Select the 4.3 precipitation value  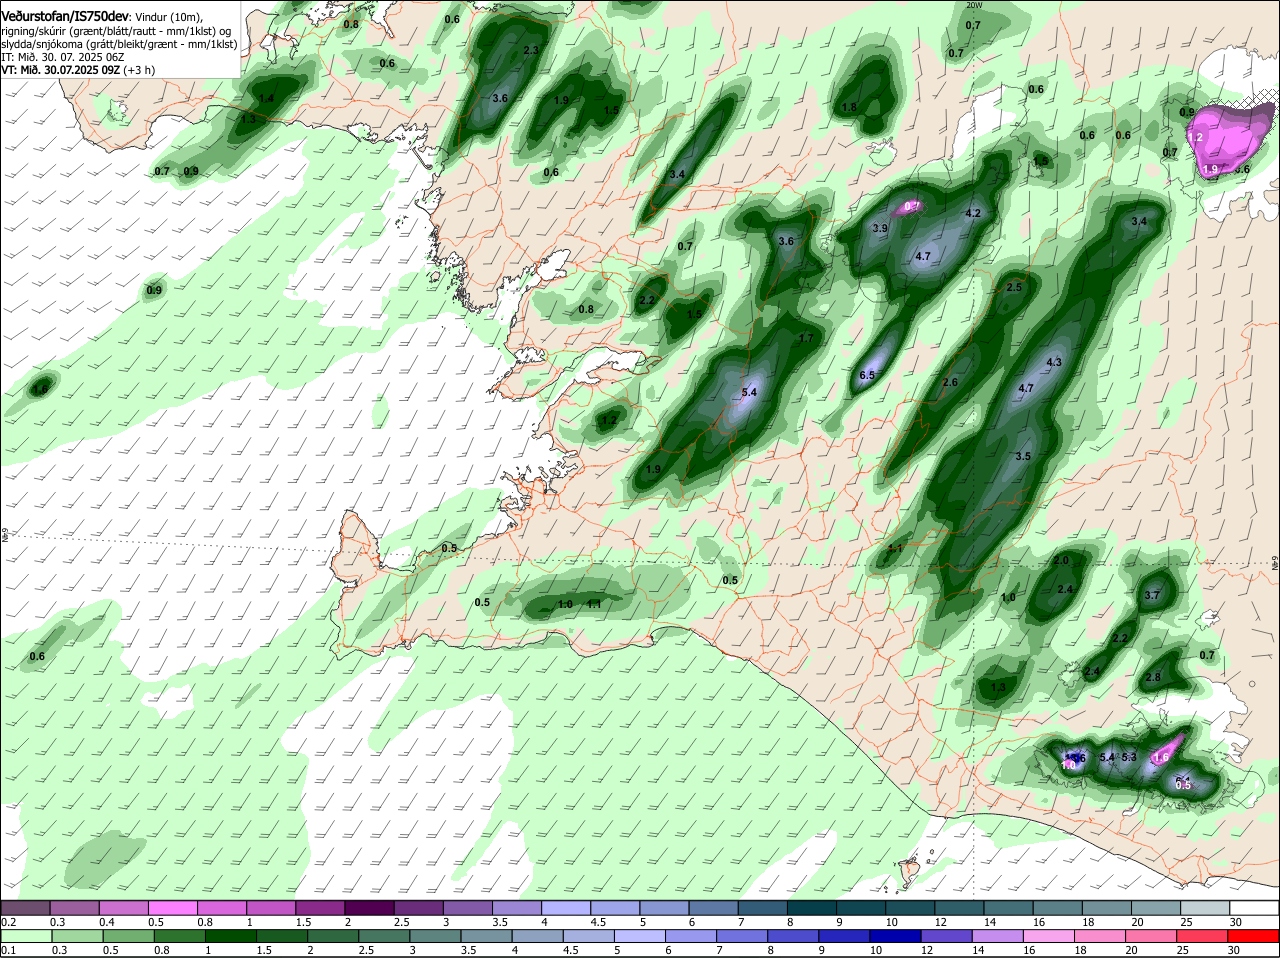[1053, 362]
